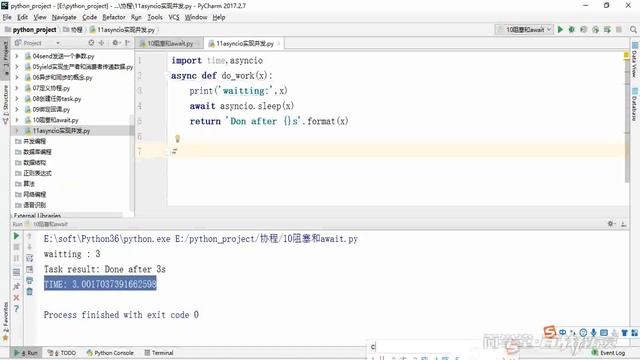Open search everywhere magnifier icon

[x=633, y=29]
